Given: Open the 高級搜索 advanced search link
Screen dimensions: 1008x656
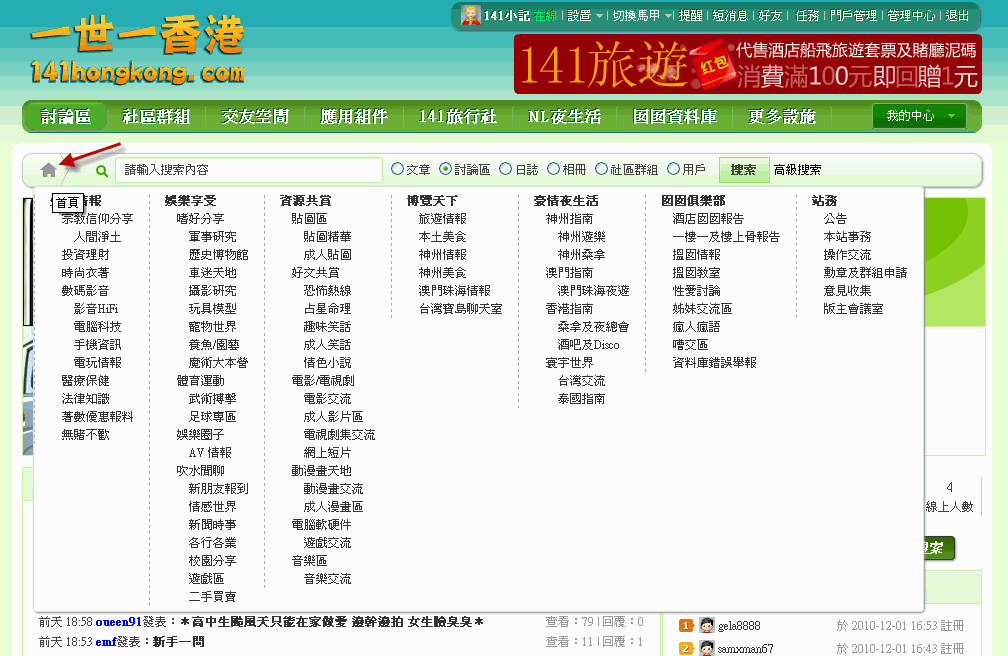Looking at the screenshot, I should pos(797,170).
